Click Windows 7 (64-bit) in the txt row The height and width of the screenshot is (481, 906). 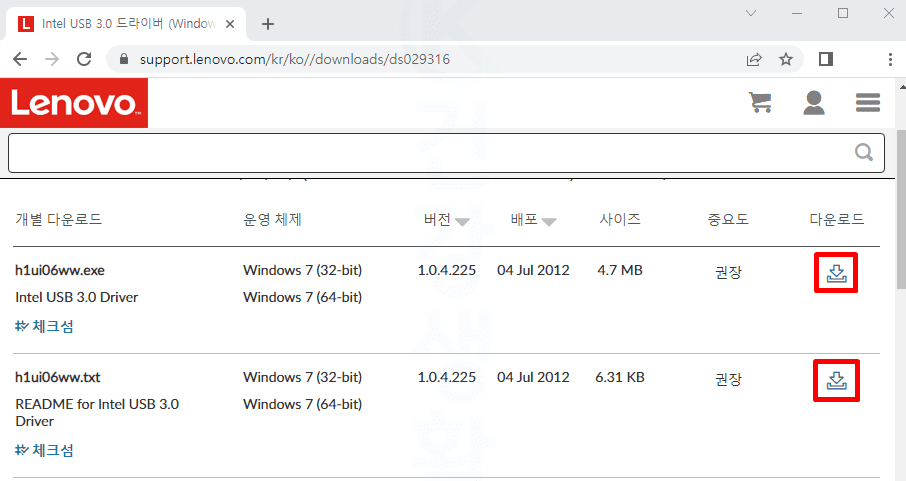[302, 404]
